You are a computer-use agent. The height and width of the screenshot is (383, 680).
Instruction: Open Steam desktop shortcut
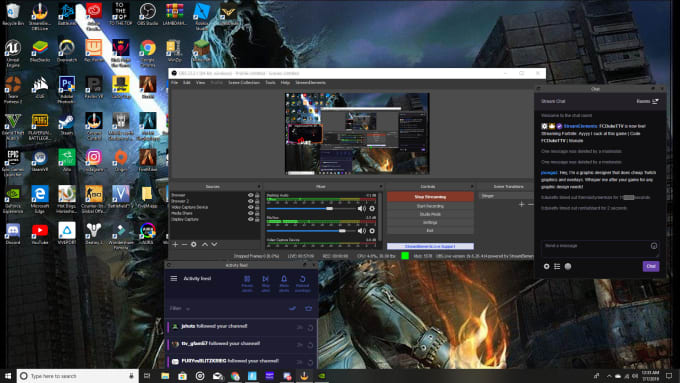[x=67, y=125]
